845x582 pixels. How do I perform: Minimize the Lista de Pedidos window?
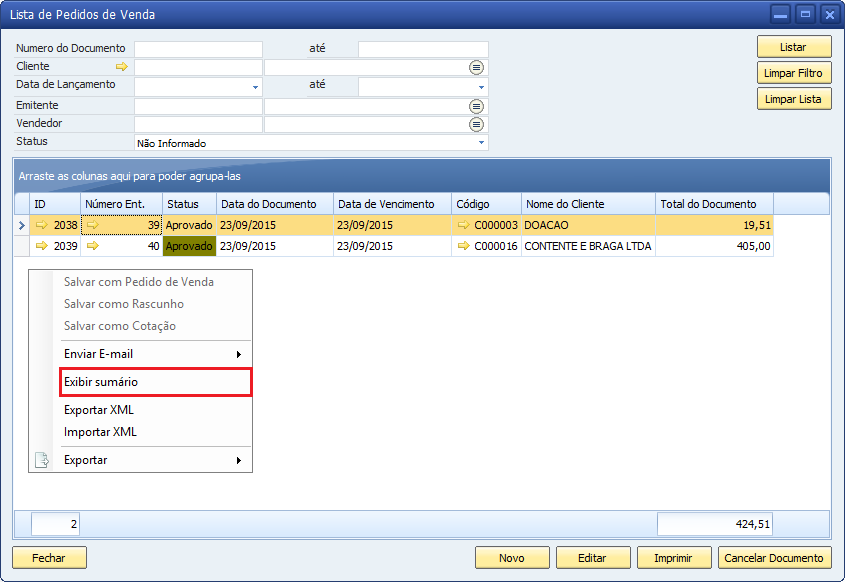780,15
